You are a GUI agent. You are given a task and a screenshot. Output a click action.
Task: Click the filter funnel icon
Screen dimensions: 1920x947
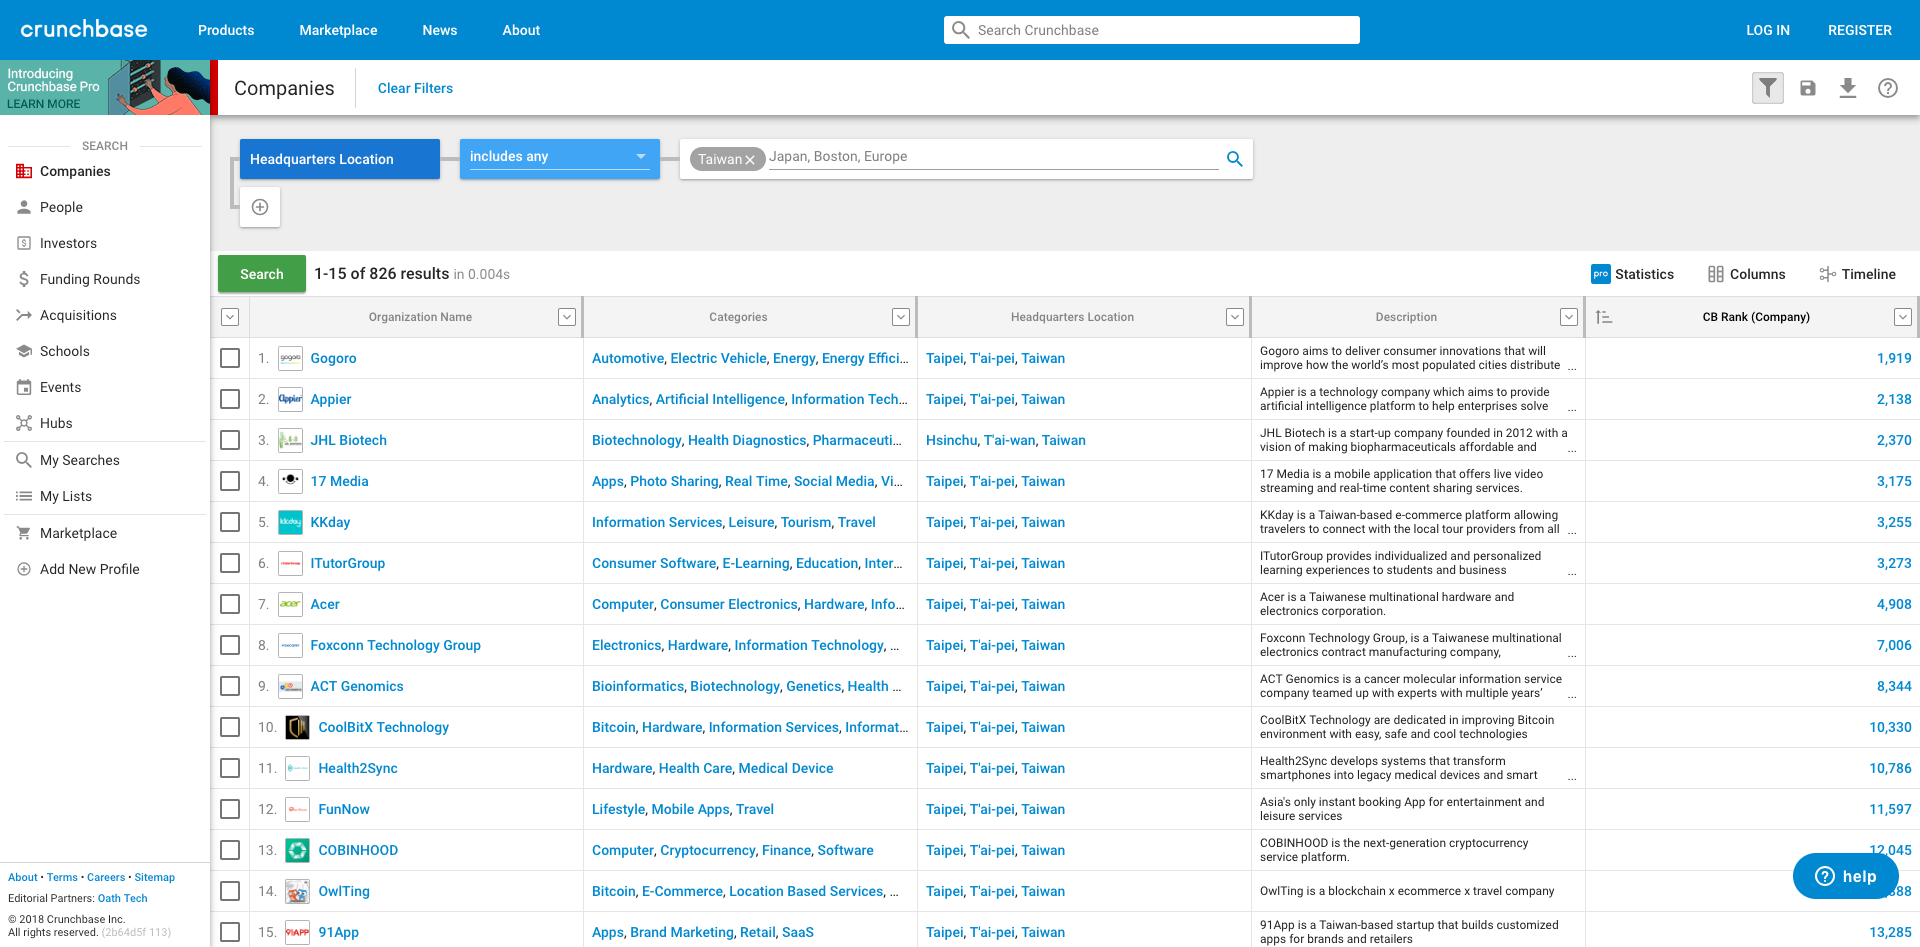coord(1768,88)
